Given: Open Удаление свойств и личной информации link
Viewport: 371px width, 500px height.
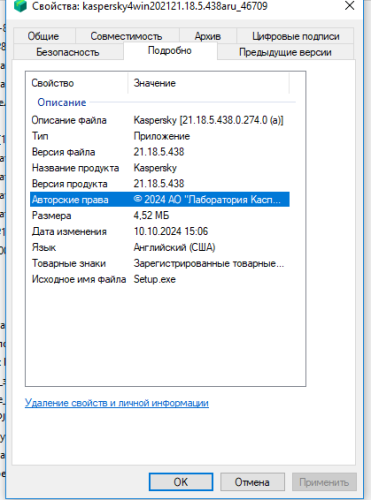Looking at the screenshot, I should tap(117, 403).
